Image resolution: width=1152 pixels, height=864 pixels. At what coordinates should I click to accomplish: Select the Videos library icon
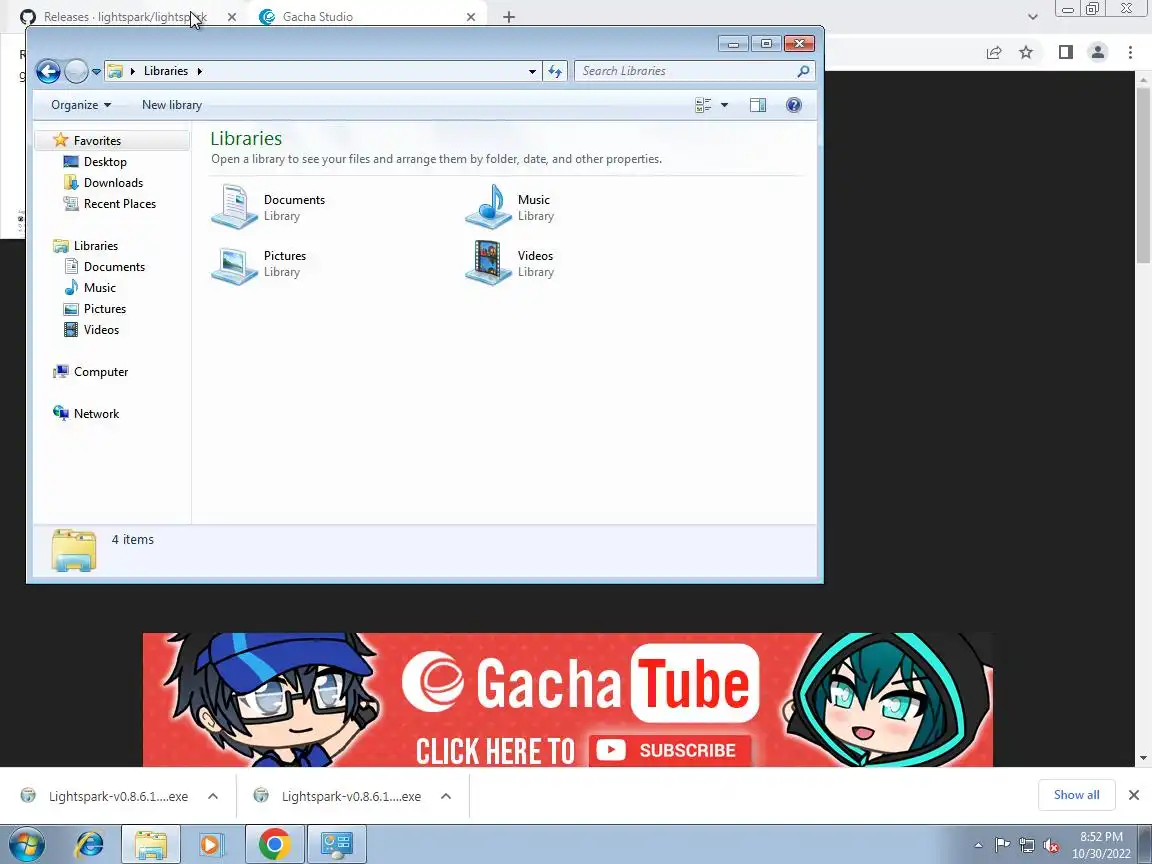[x=489, y=263]
